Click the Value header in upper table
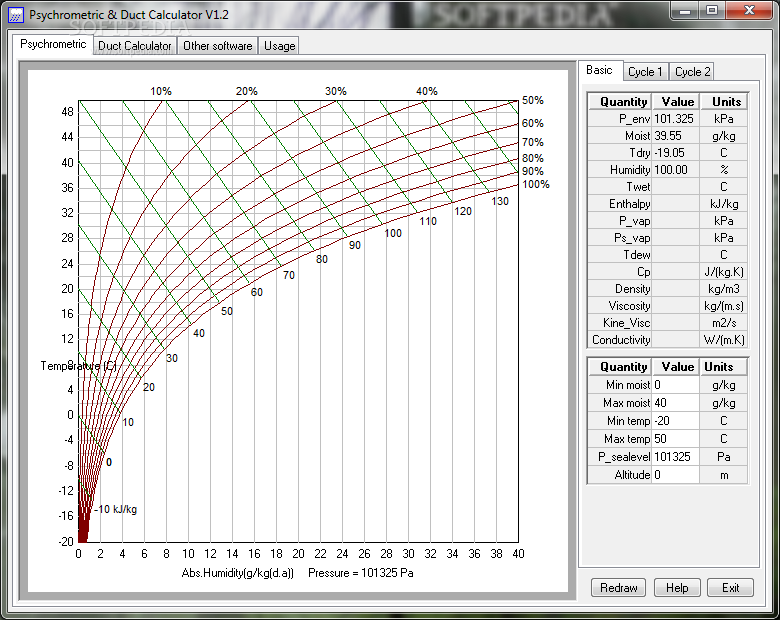This screenshot has height=620, width=780. click(x=676, y=102)
